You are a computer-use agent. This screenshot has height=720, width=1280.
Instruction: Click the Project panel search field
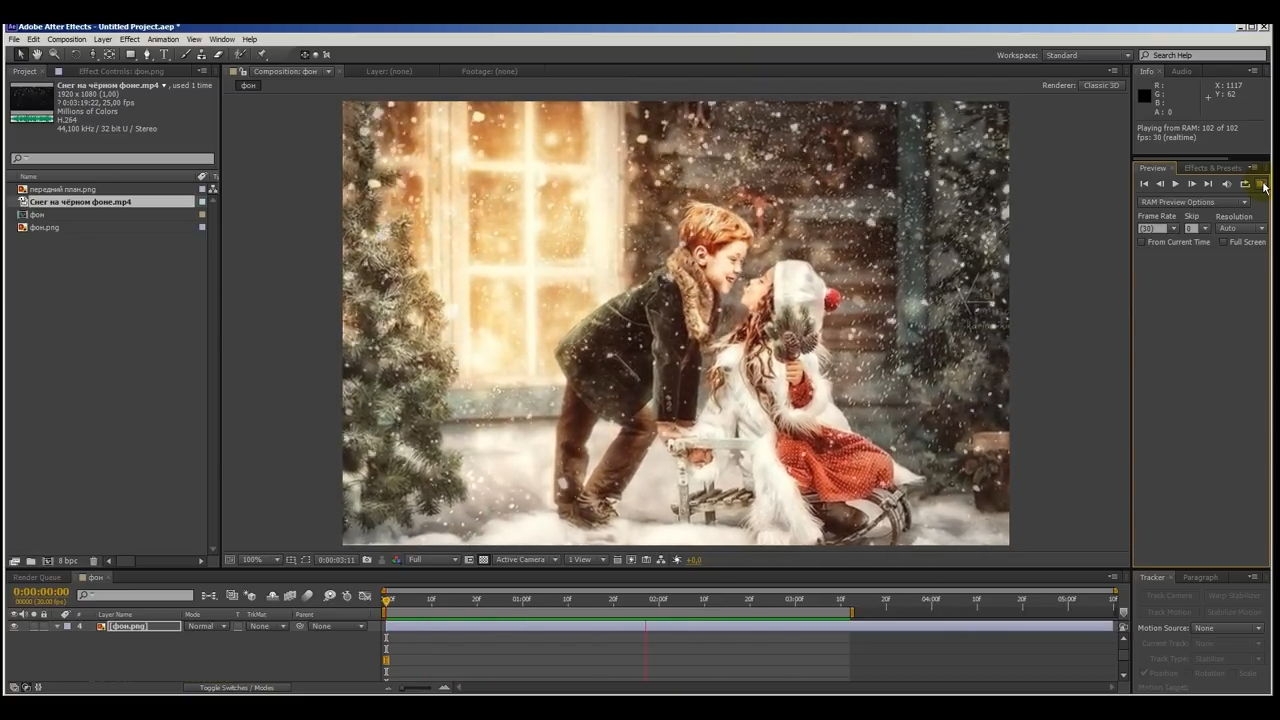coord(112,159)
